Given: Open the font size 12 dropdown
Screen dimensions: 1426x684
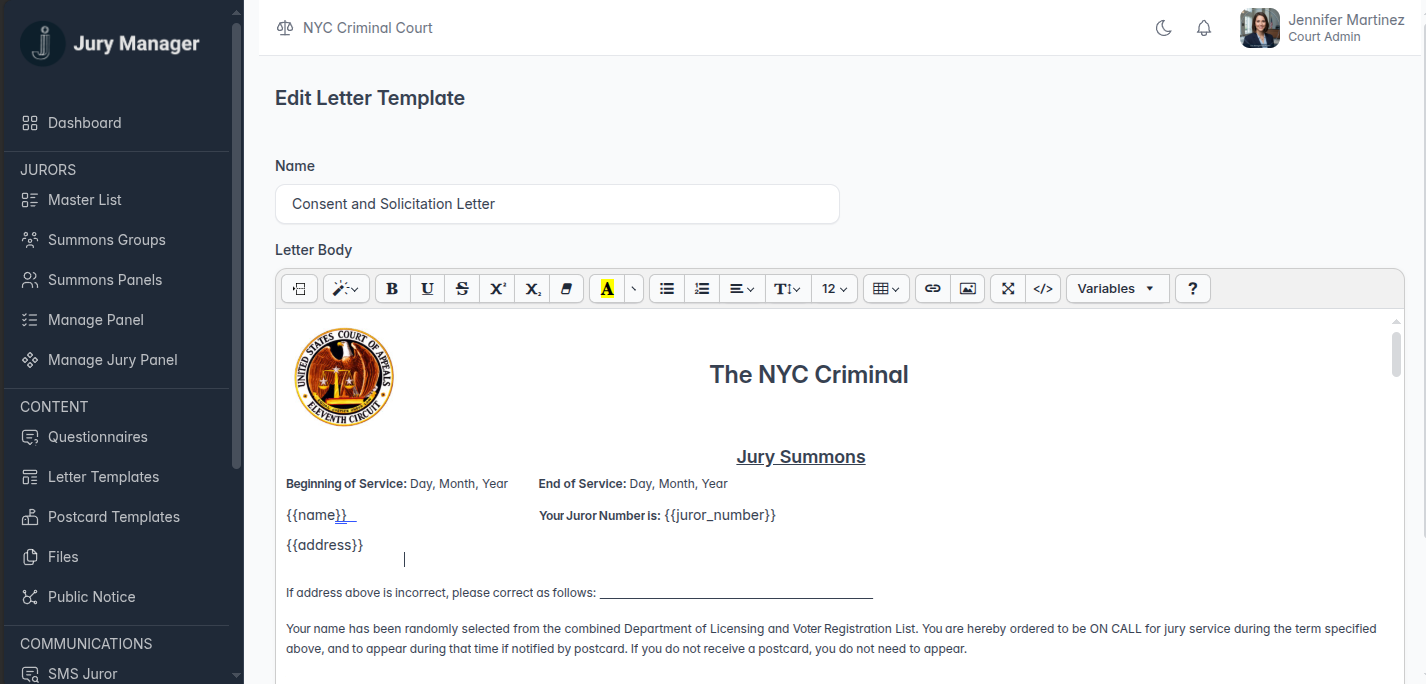Looking at the screenshot, I should (834, 289).
